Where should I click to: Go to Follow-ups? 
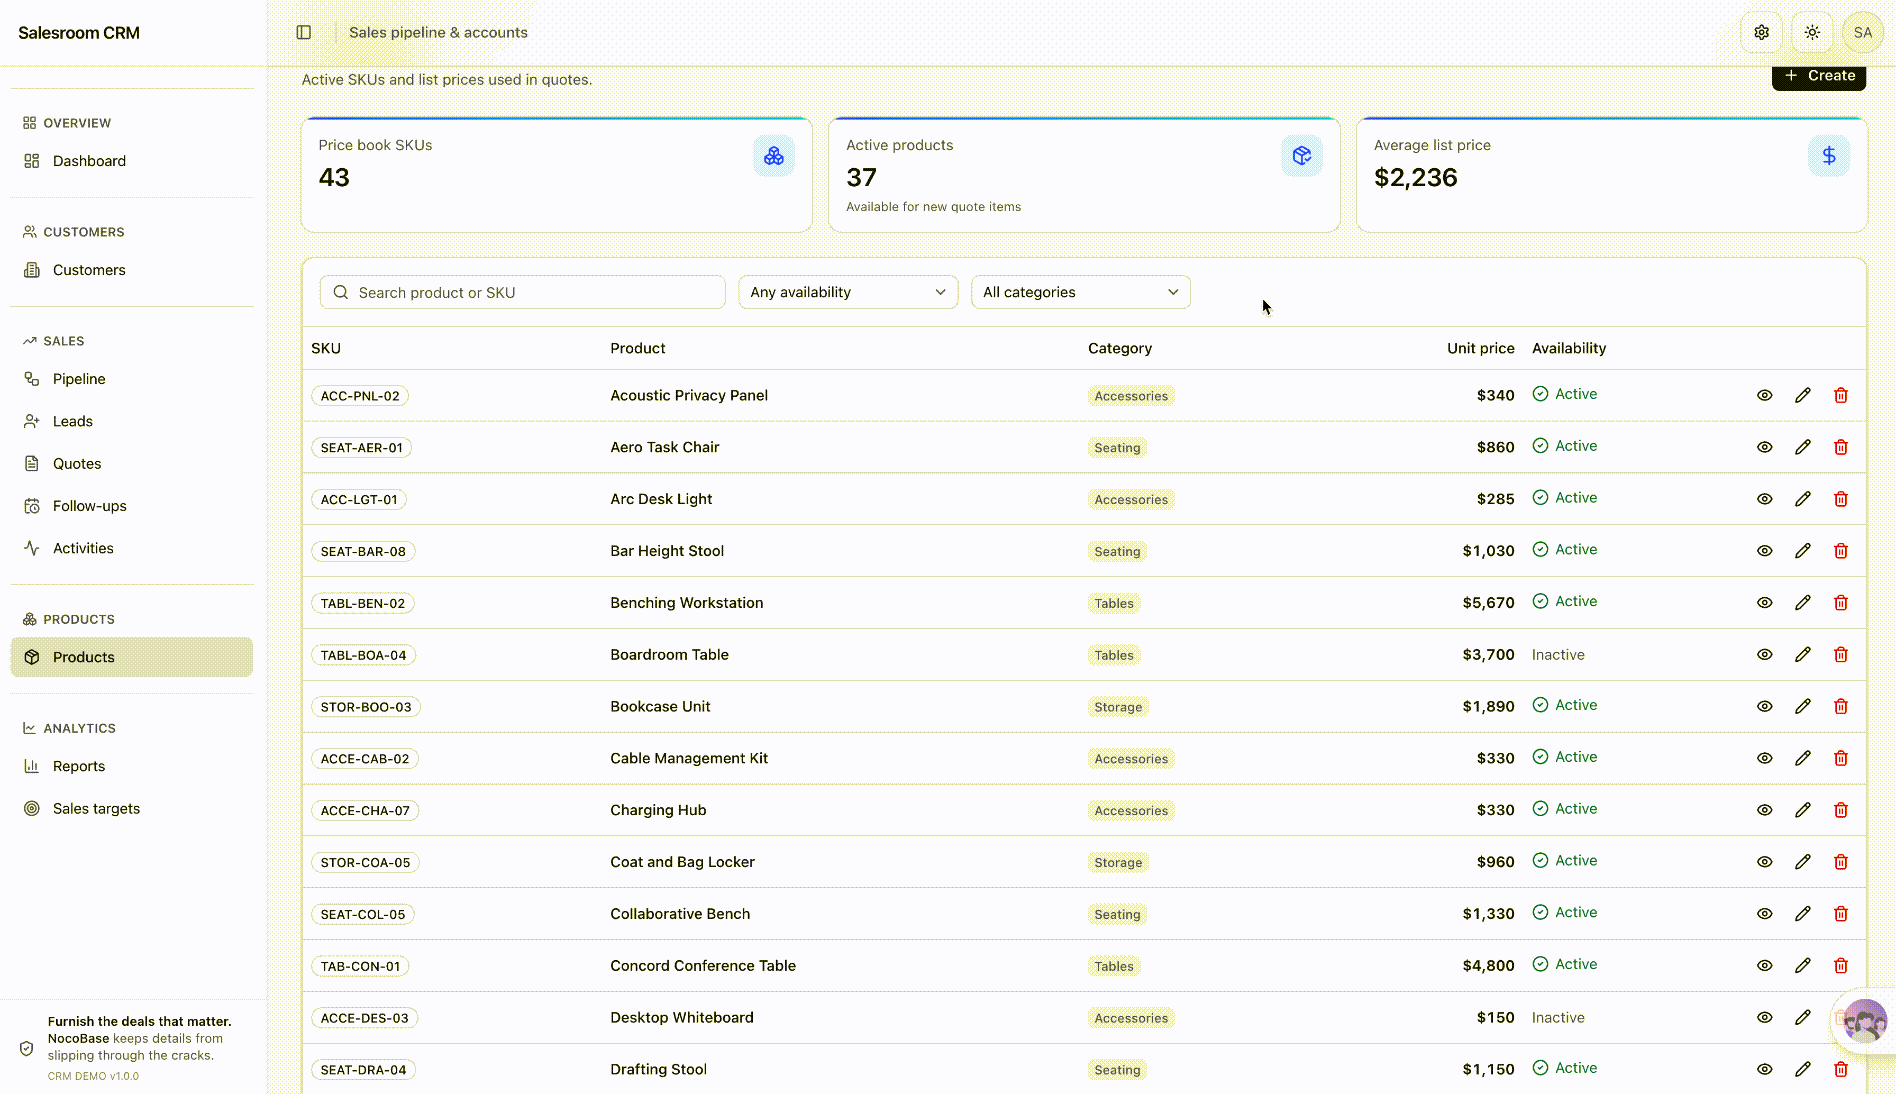coord(132,506)
